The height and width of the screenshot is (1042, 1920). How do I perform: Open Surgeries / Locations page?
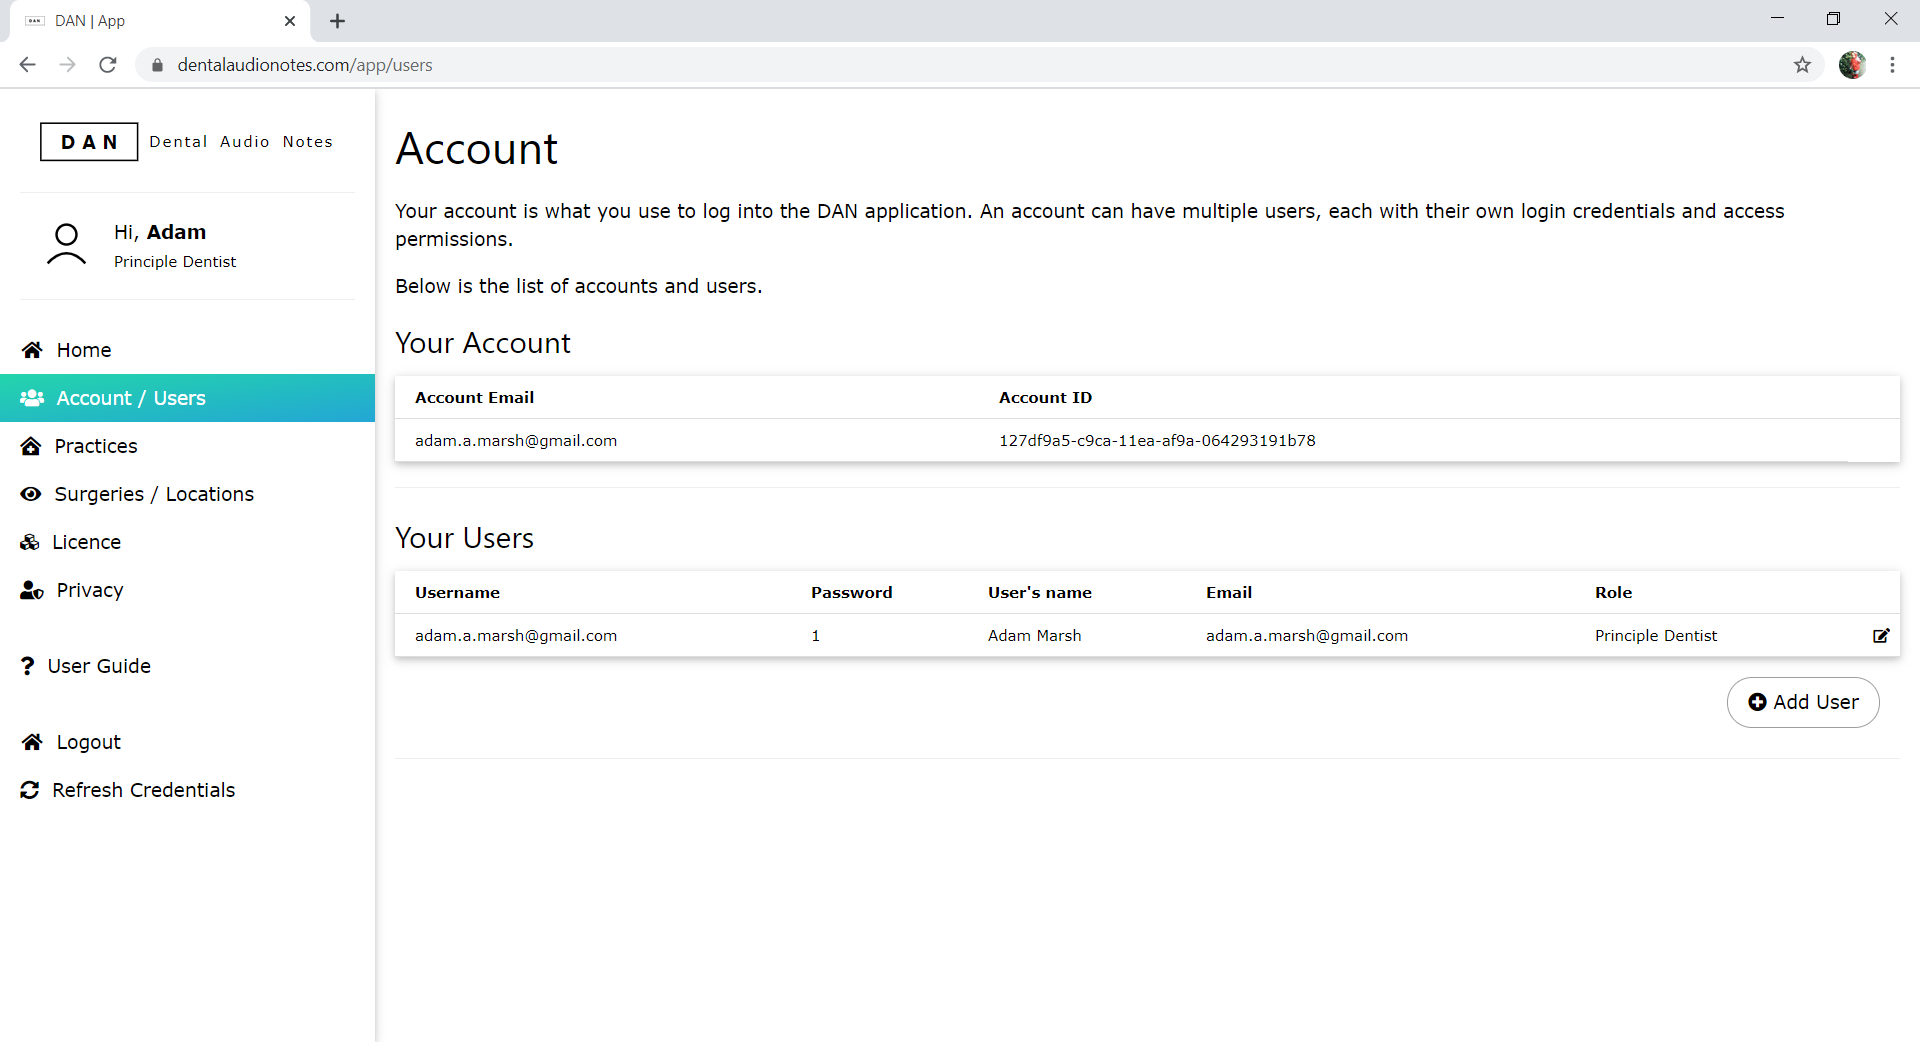154,494
